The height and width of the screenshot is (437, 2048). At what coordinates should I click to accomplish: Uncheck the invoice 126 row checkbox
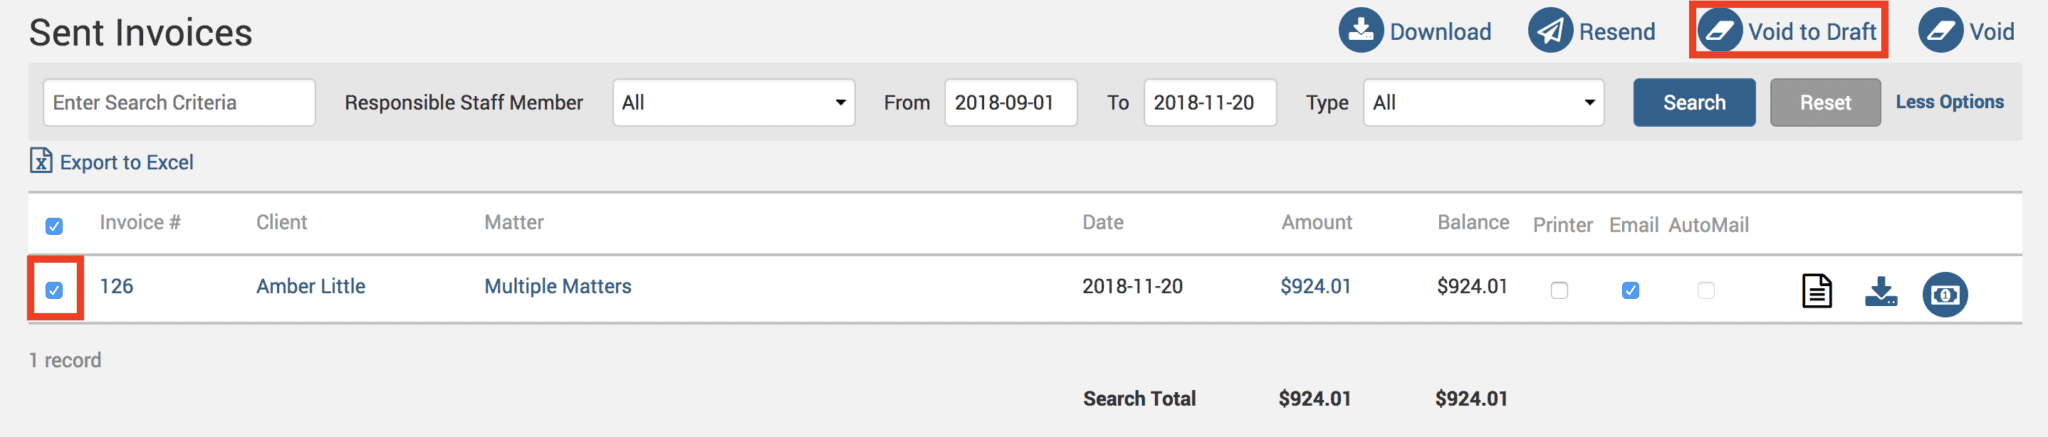click(x=54, y=290)
